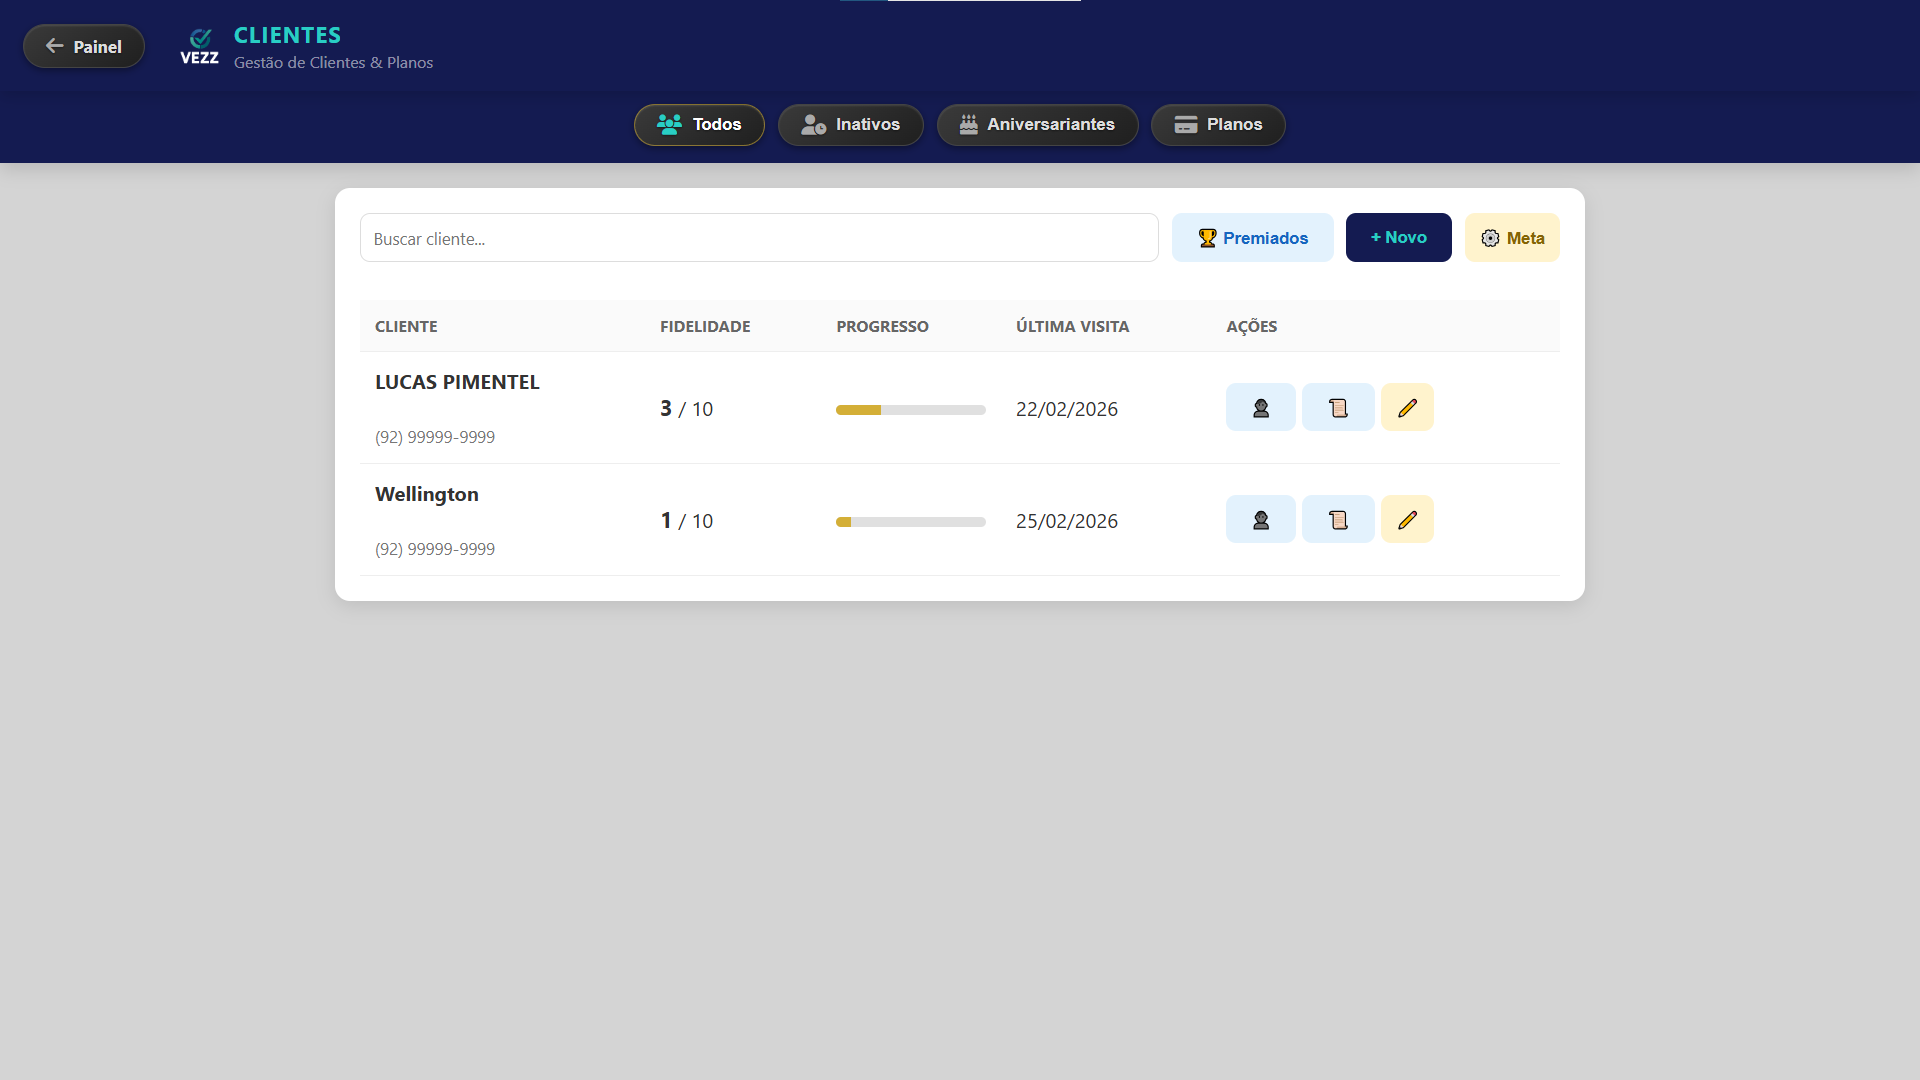The image size is (1920, 1080).
Task: Click the Buscar cliente search field
Action: click(758, 239)
